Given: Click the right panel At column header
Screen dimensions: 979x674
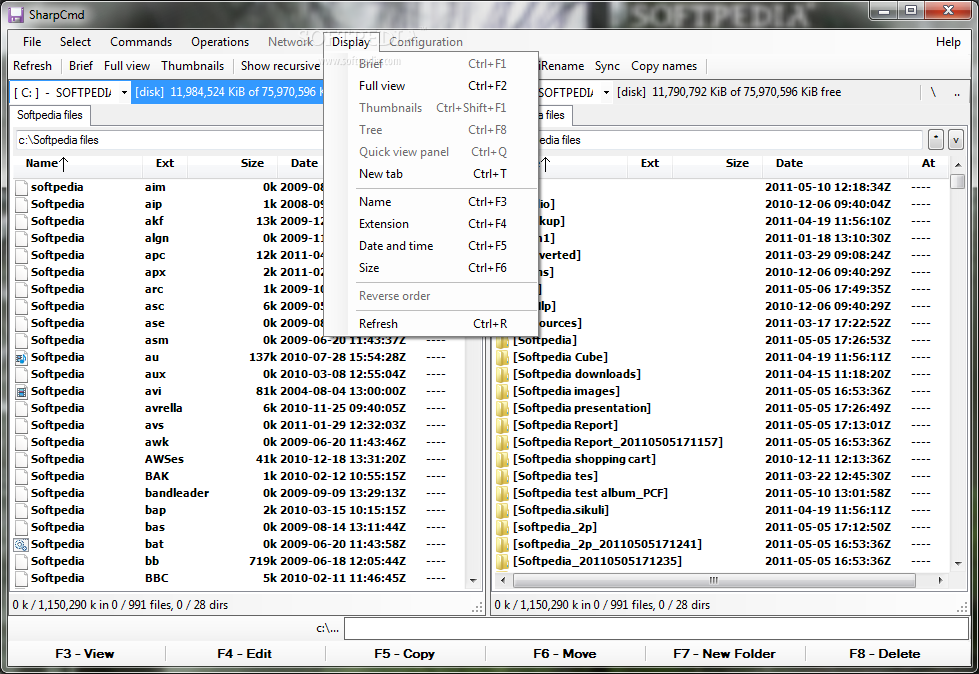Looking at the screenshot, I should (928, 164).
